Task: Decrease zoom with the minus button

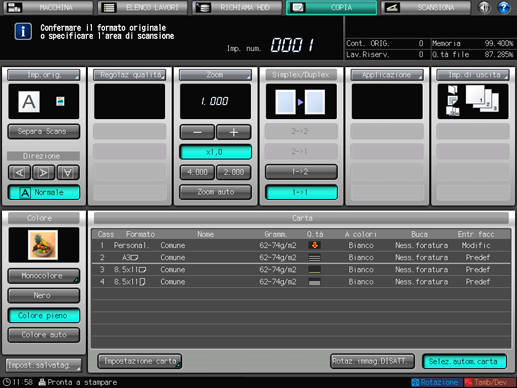Action: coord(197,132)
